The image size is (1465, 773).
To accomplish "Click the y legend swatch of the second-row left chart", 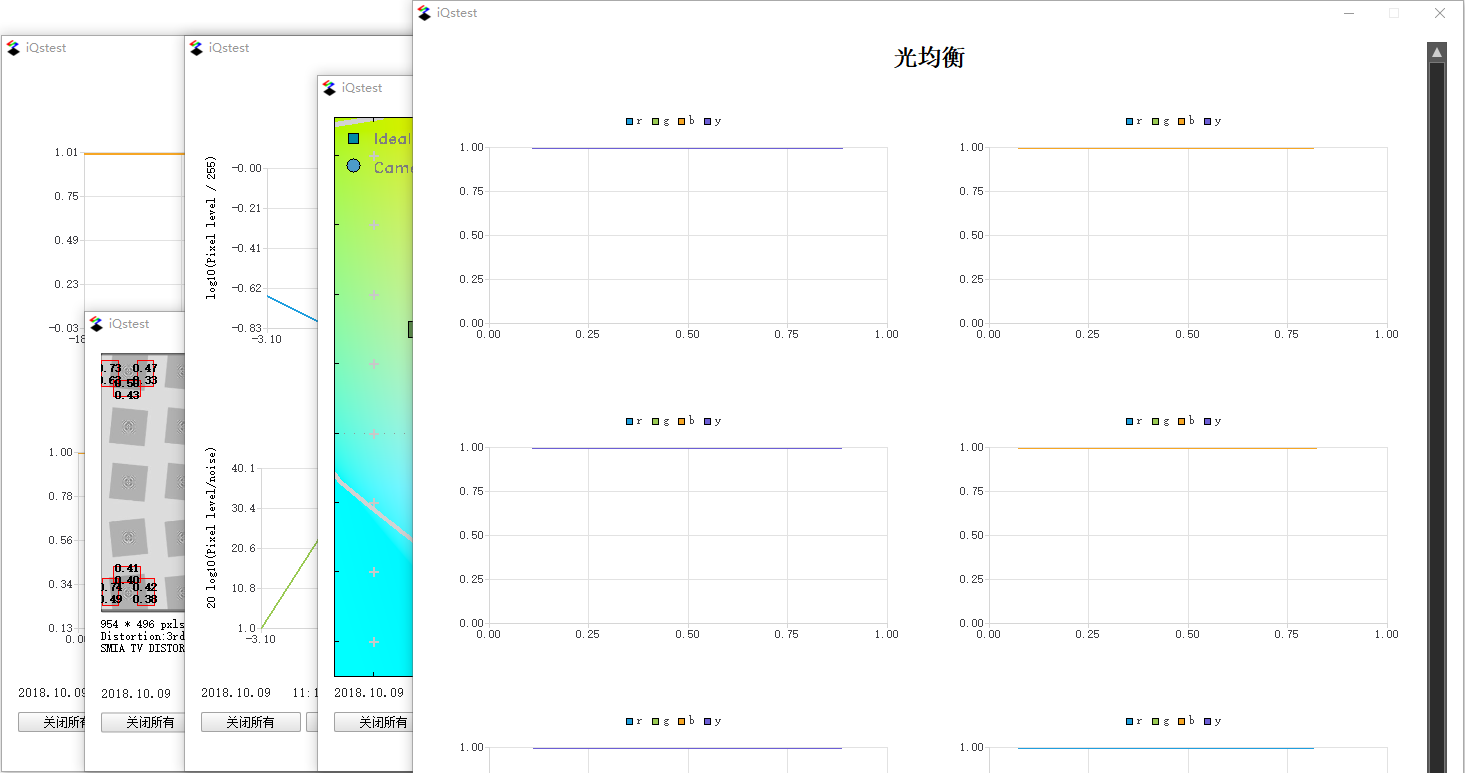I will pyautogui.click(x=708, y=421).
